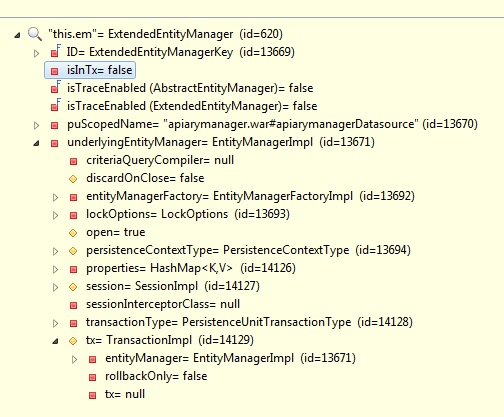Click the red square icon for criteriaQueryCompiler
The image size is (504, 417).
tap(73, 161)
